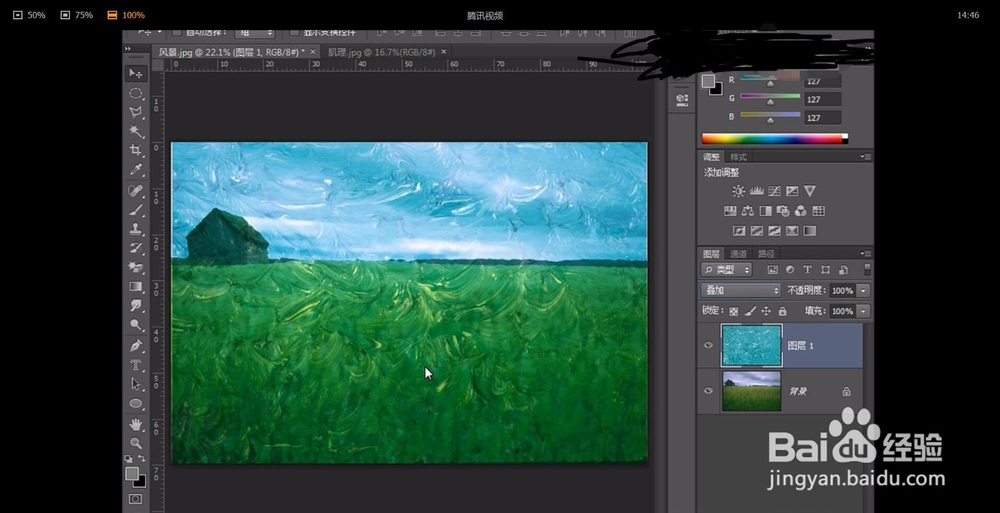
Task: Open Adjustments panel flyout menu
Action: click(x=865, y=156)
